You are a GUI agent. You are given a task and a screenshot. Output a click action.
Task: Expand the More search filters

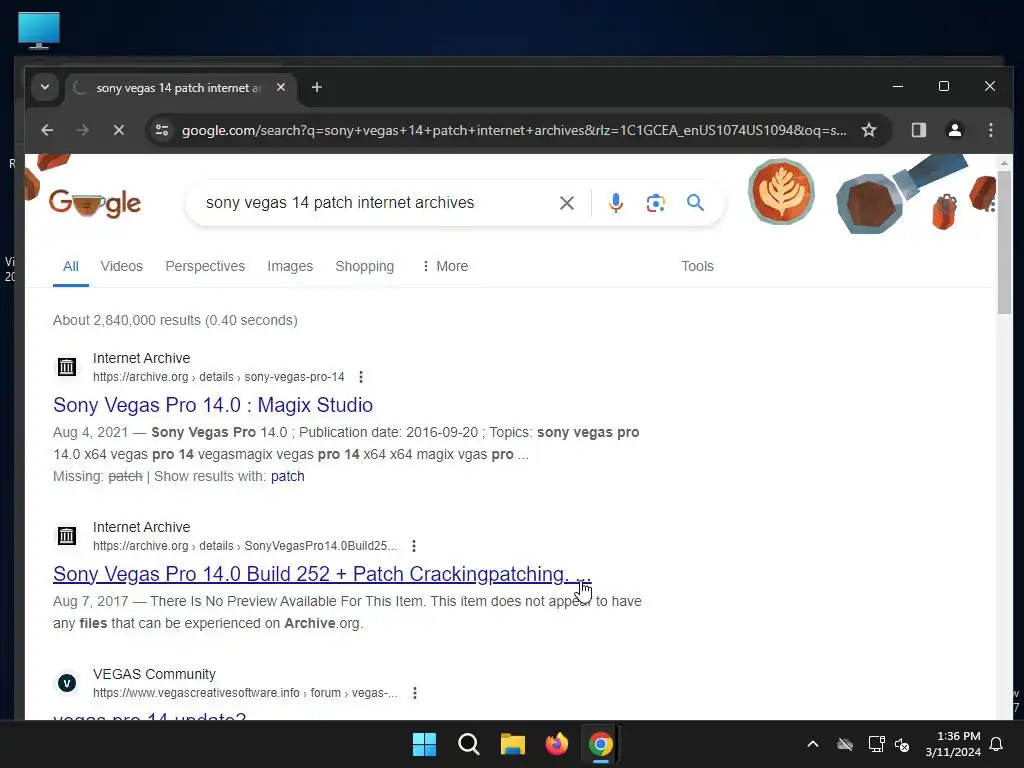click(x=445, y=266)
